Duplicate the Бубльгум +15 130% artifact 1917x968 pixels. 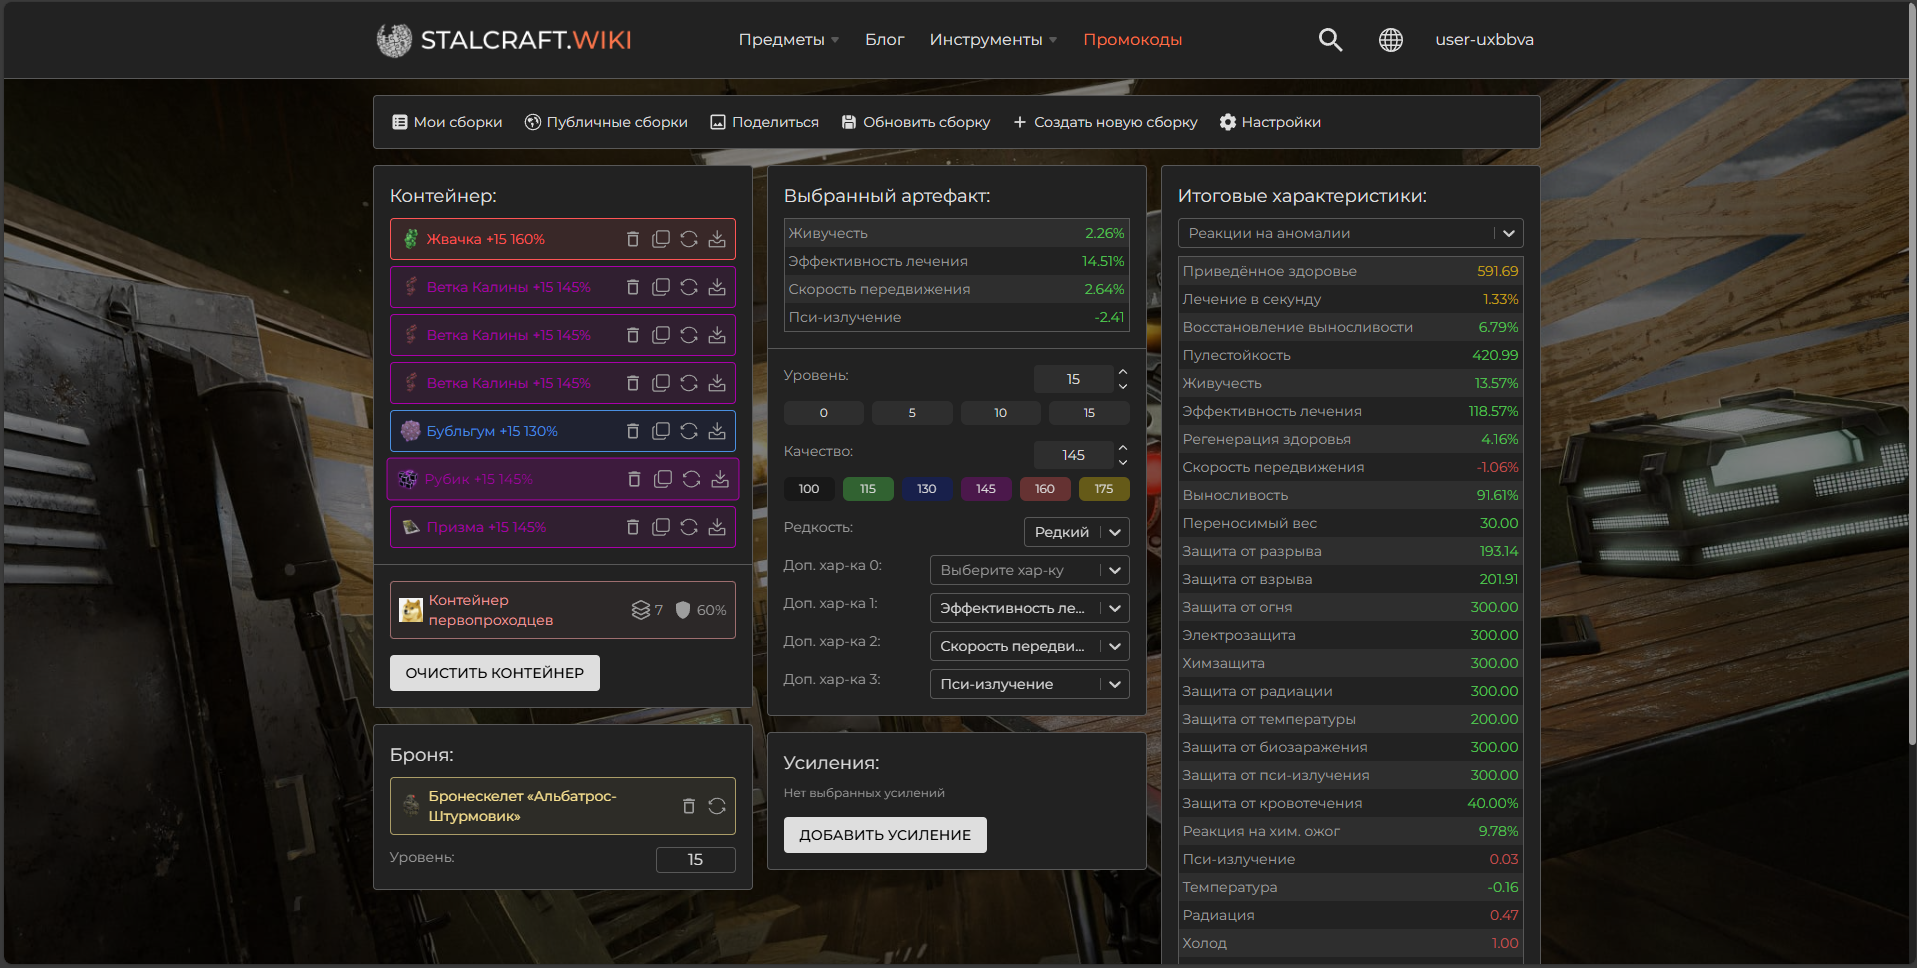pyautogui.click(x=661, y=431)
